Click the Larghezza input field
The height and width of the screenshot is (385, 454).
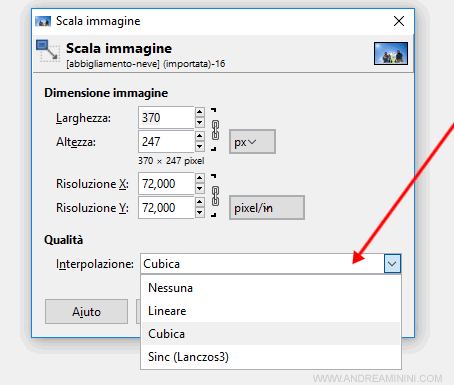tap(166, 117)
